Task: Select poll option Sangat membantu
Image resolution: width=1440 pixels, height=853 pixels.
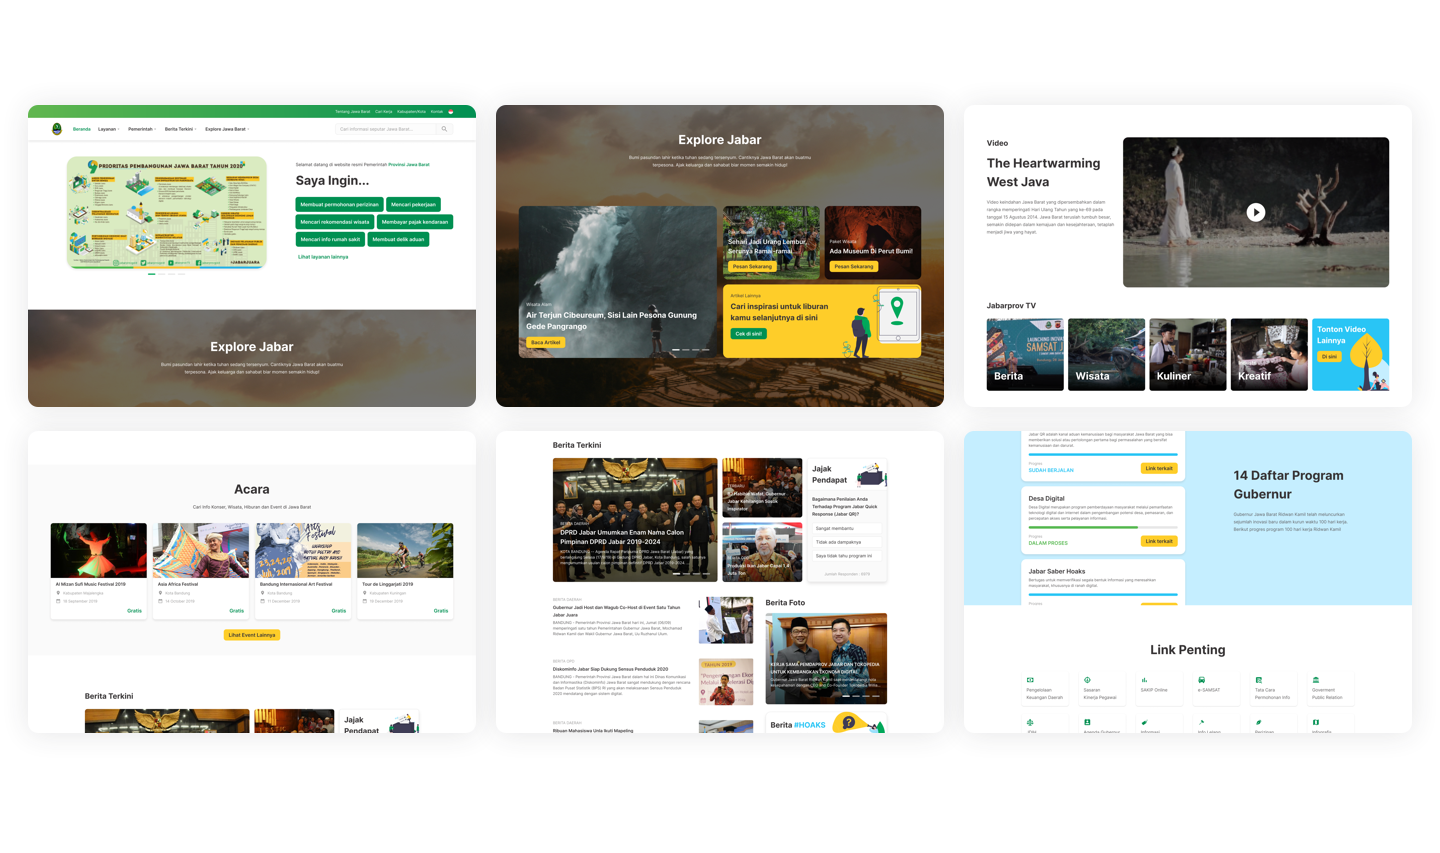Action: (x=845, y=528)
